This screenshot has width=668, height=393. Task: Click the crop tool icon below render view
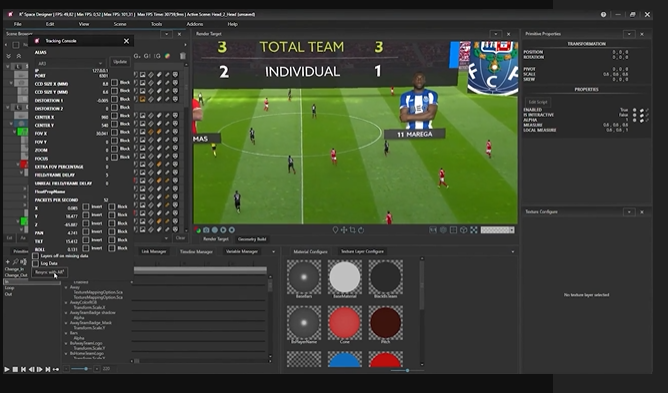pyautogui.click(x=352, y=230)
